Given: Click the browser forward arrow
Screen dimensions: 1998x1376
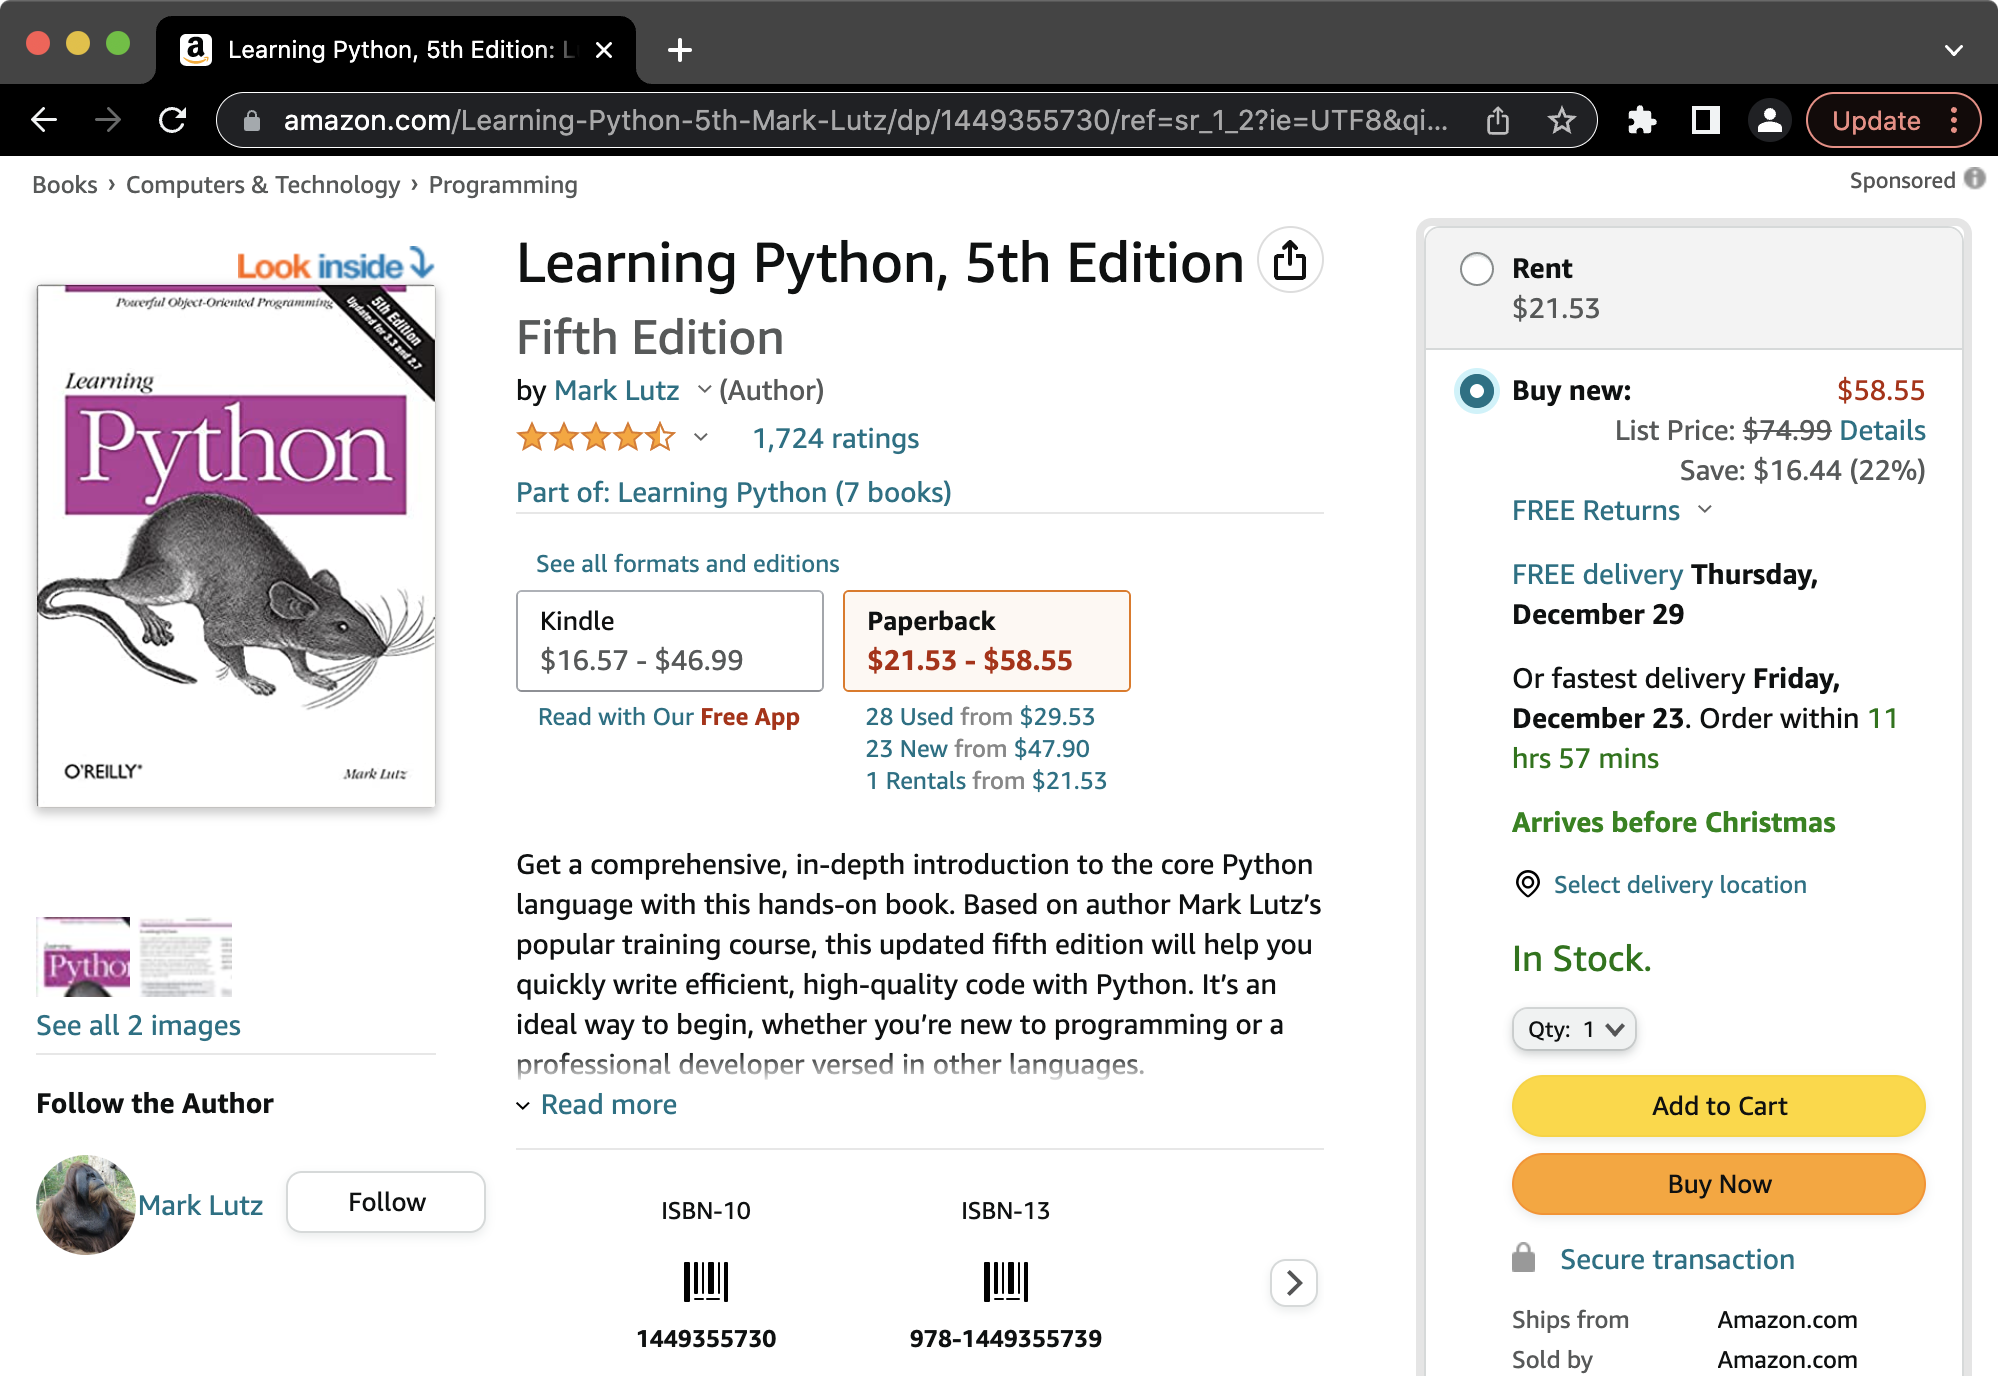Looking at the screenshot, I should tap(108, 120).
